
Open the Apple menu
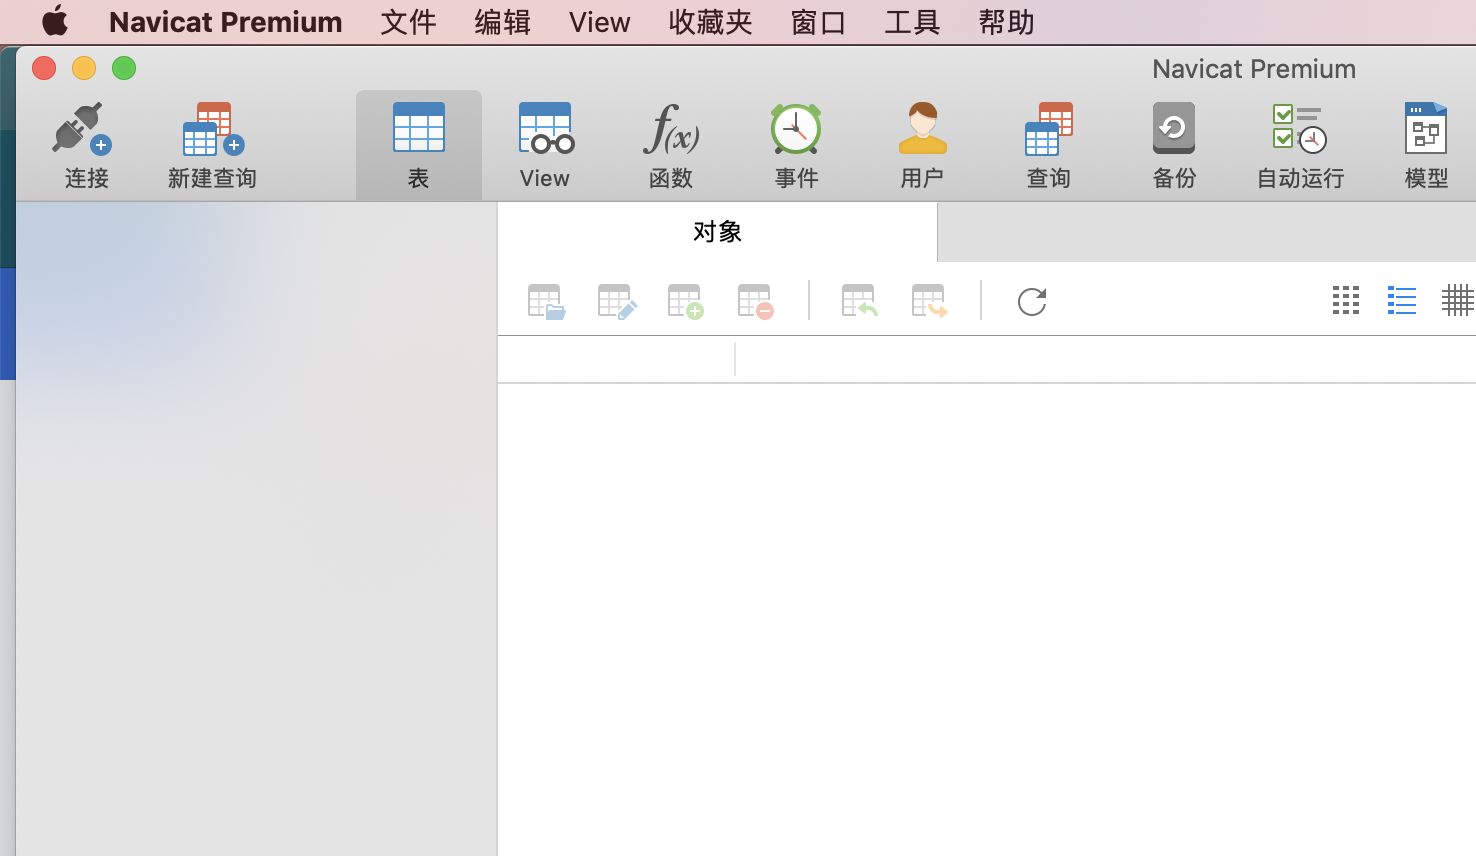[55, 21]
